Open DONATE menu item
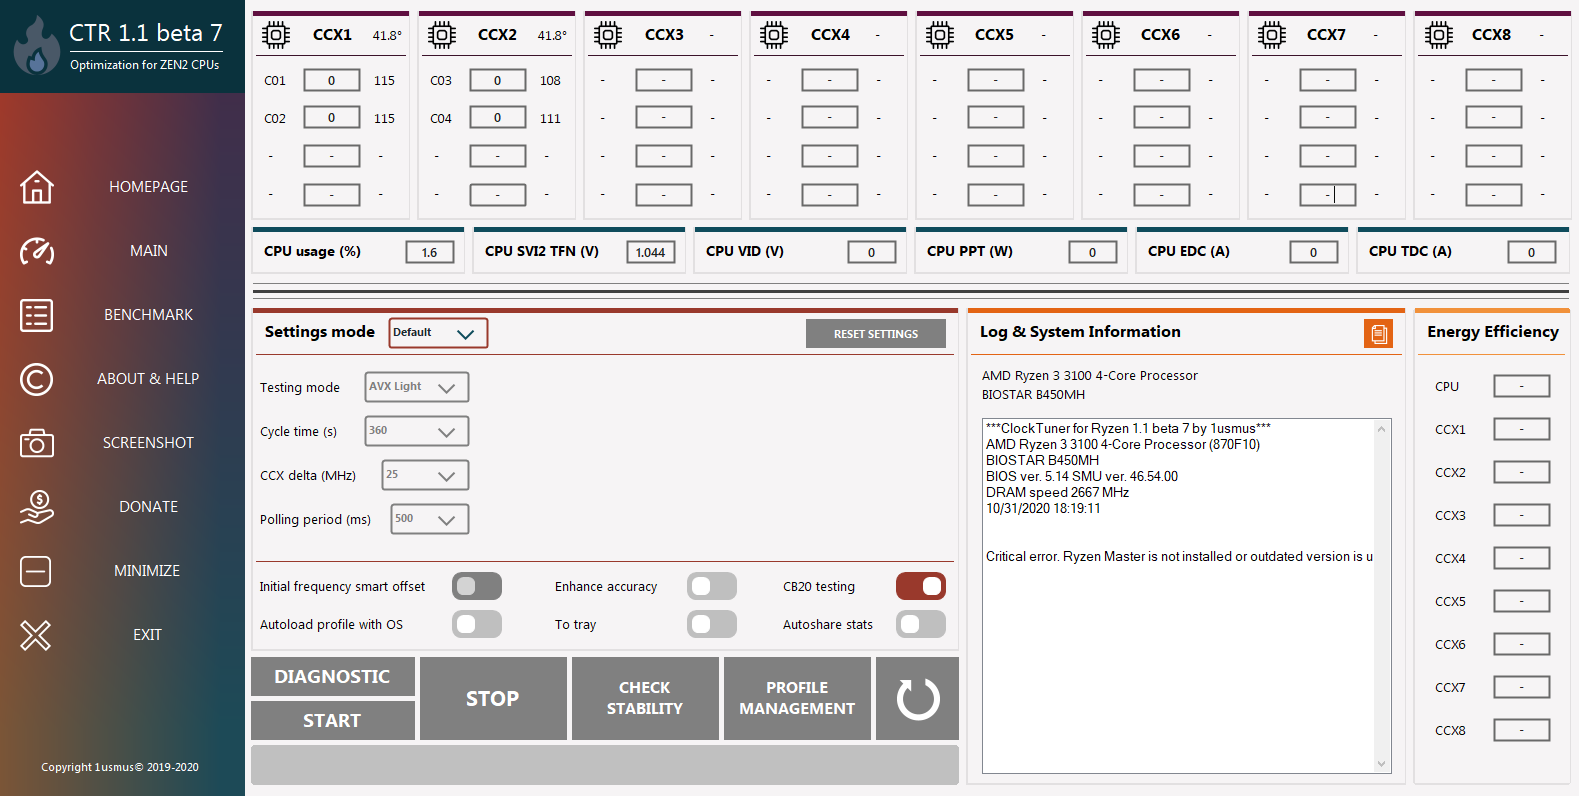The width and height of the screenshot is (1579, 796). point(148,507)
